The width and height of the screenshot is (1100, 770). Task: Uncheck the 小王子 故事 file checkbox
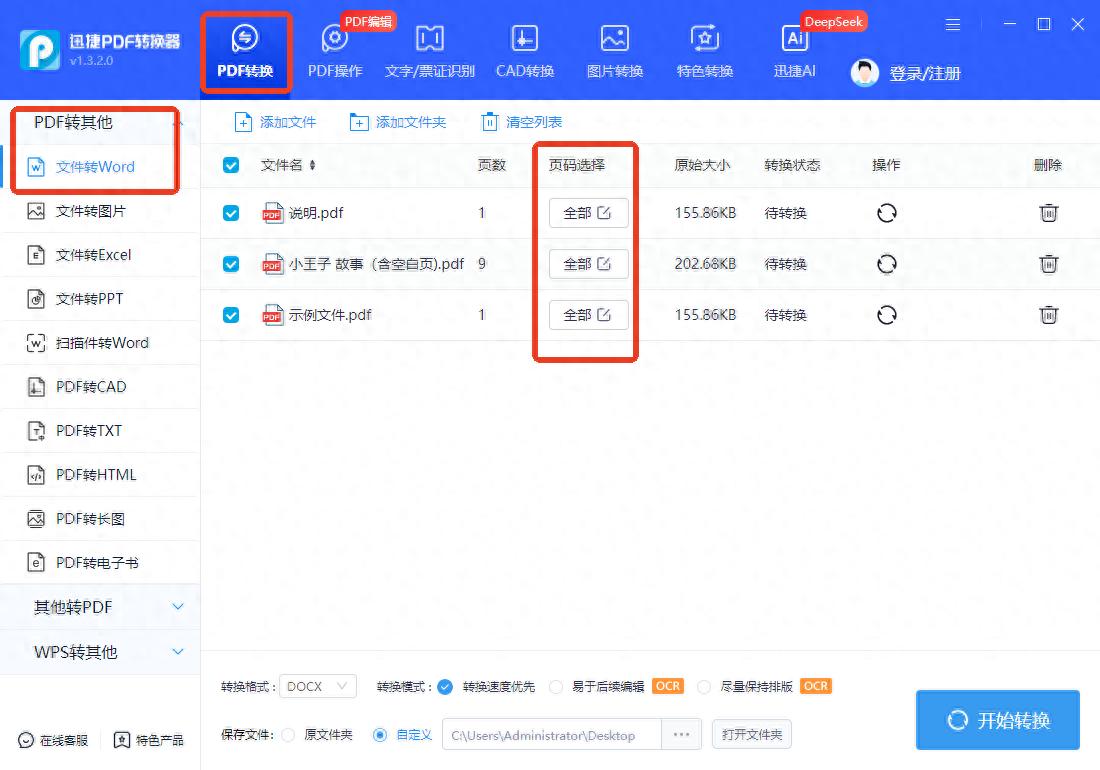point(231,264)
